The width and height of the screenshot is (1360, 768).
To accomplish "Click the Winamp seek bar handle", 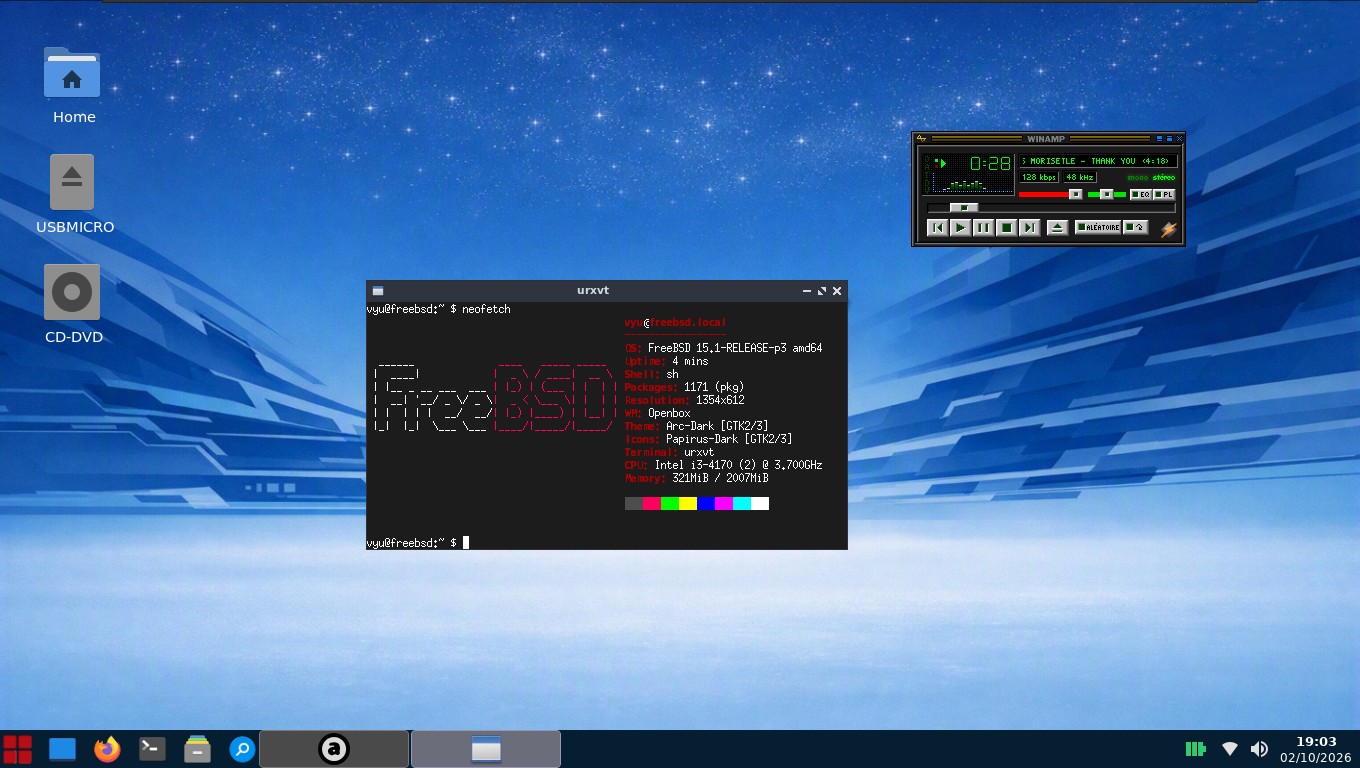I will tap(963, 207).
